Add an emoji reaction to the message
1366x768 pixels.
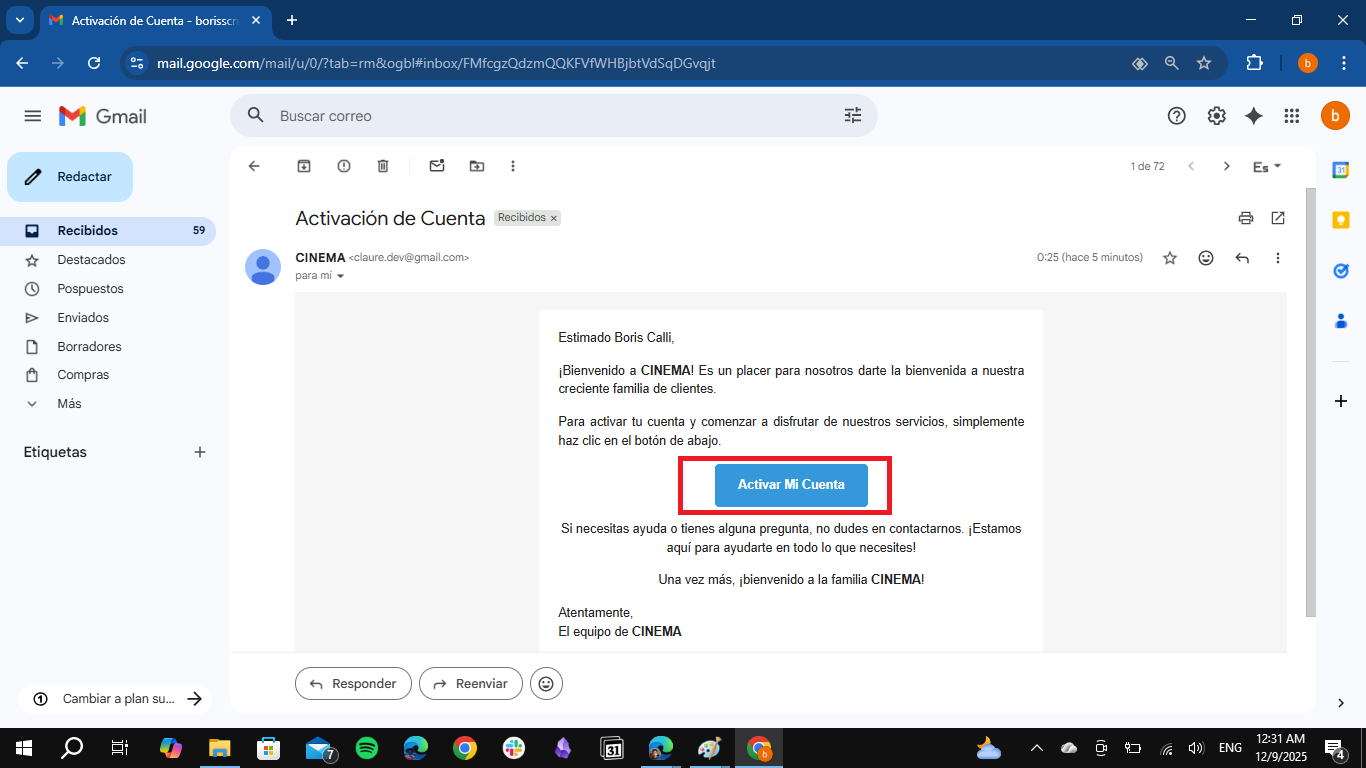click(1206, 258)
